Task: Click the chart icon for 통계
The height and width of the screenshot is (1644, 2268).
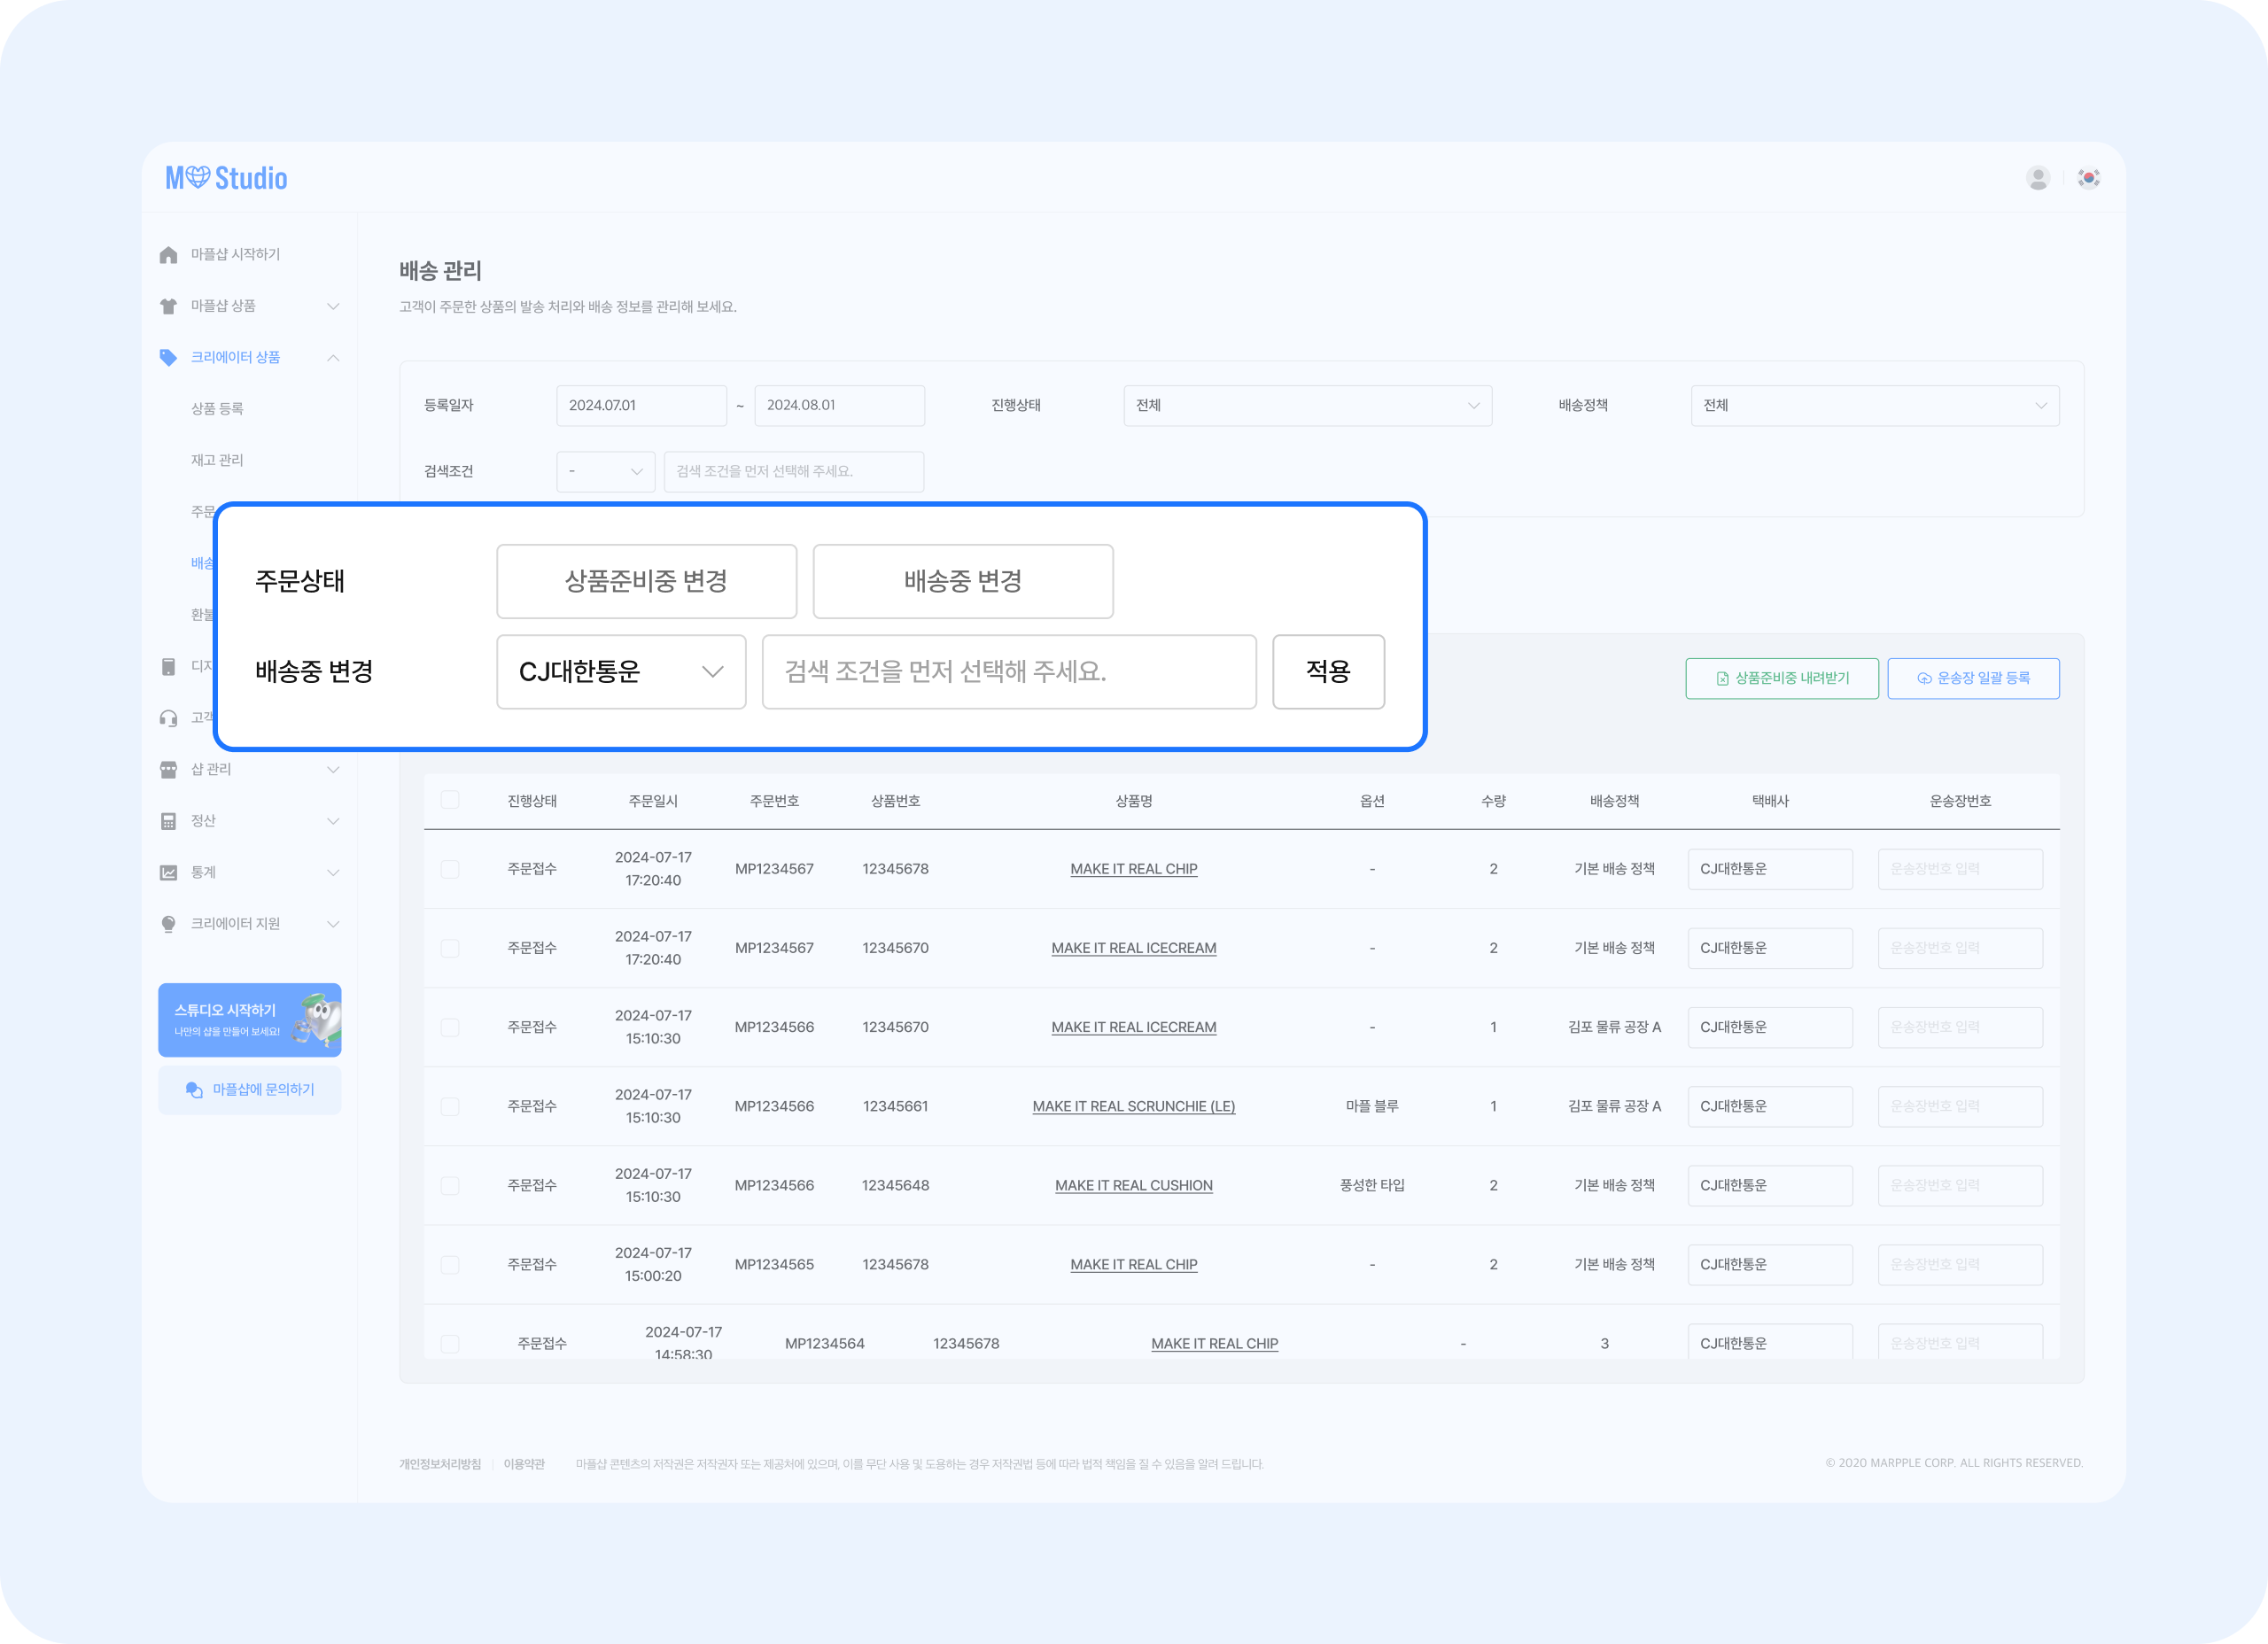Action: point(168,873)
